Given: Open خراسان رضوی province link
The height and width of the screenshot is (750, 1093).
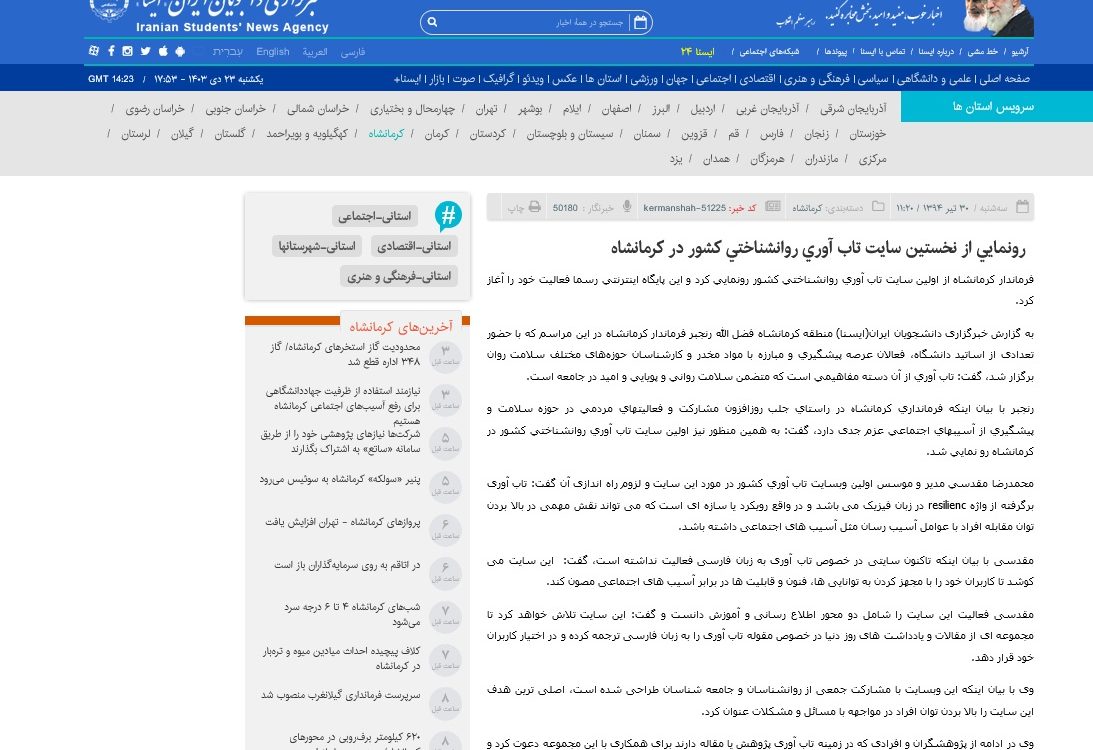Looking at the screenshot, I should pos(155,109).
